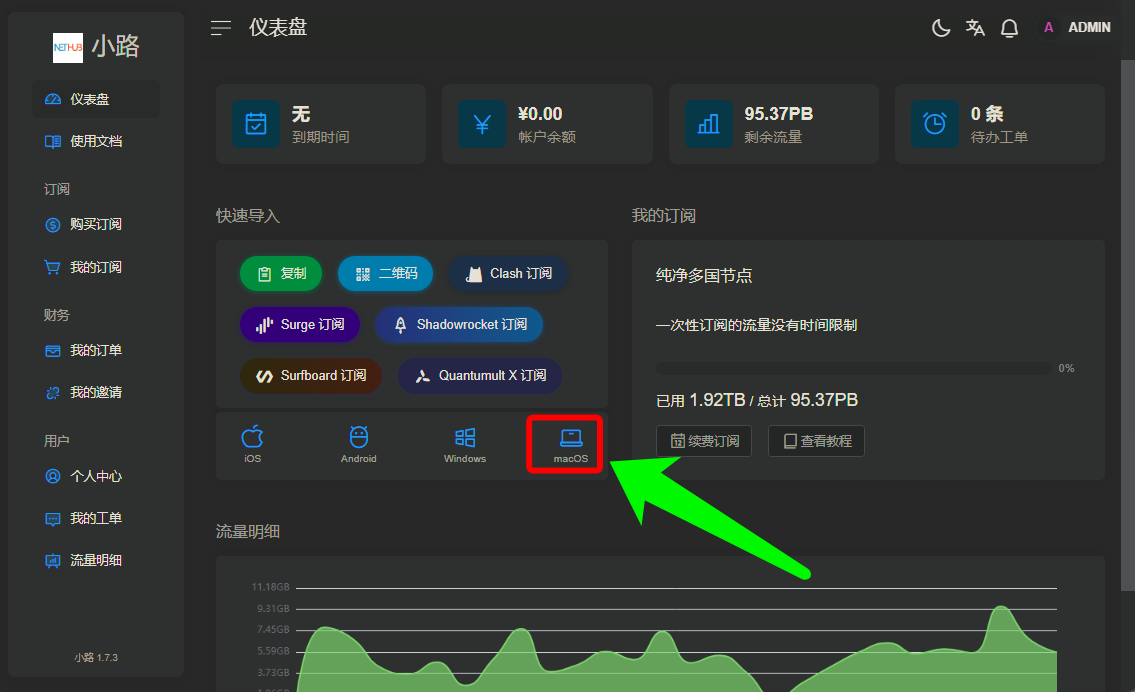Click 续费订阅 renew button

[x=705, y=441]
